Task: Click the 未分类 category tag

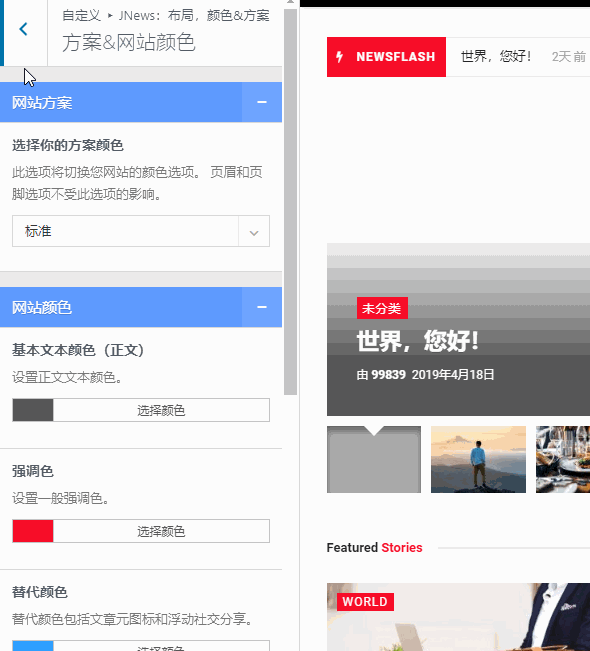Action: tap(382, 308)
